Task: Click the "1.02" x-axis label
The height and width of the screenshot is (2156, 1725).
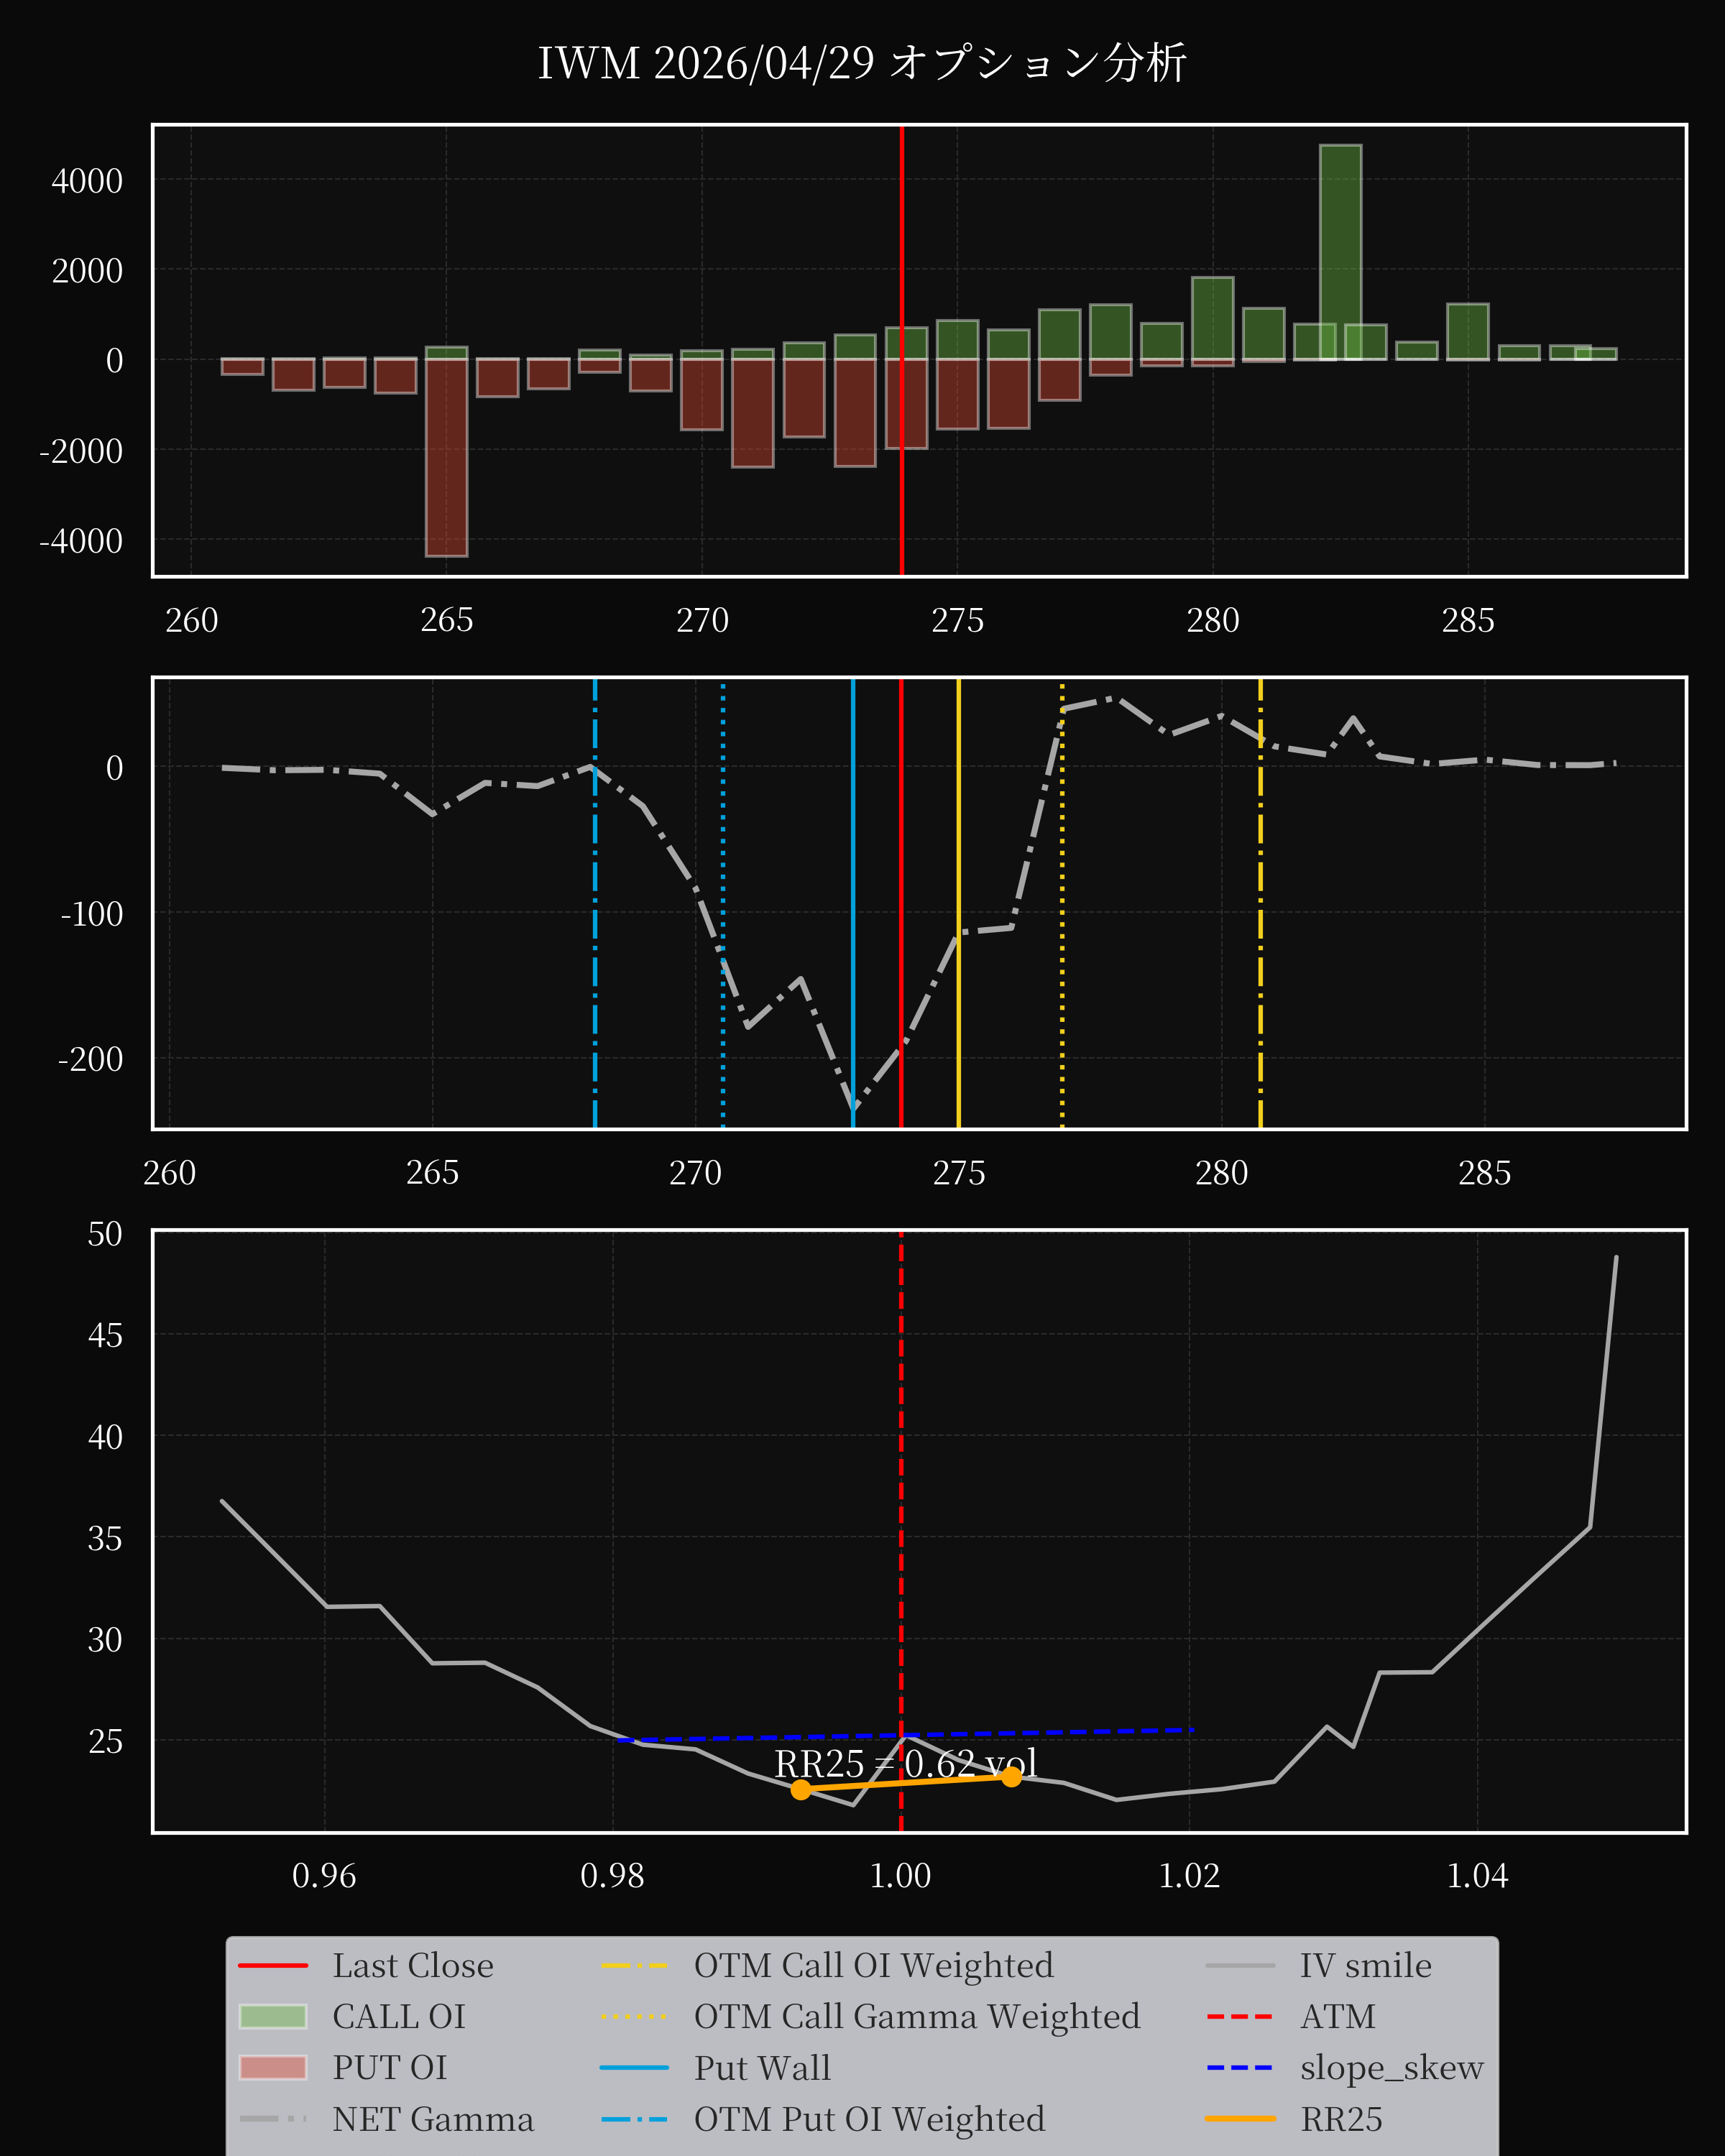Action: click(x=1189, y=1875)
